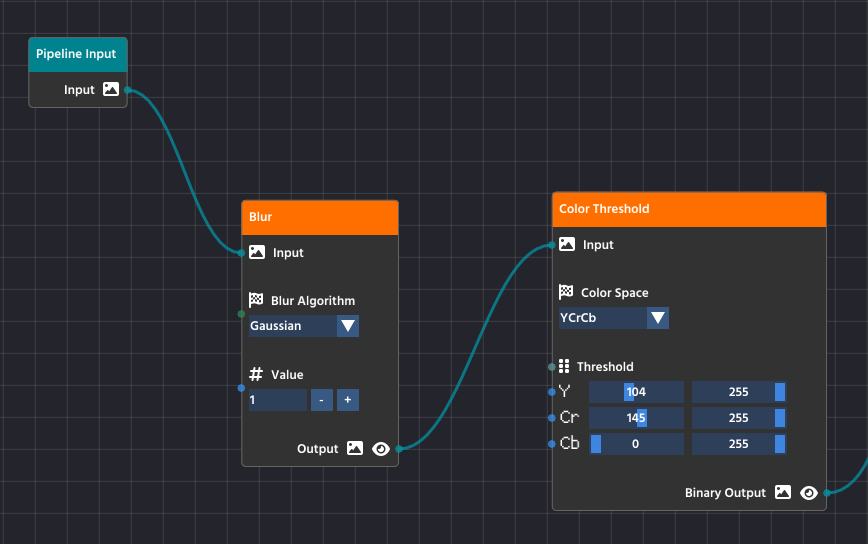Image resolution: width=868 pixels, height=544 pixels.
Task: Click the Cb maximum slider showing 255
Action: pyautogui.click(x=739, y=444)
